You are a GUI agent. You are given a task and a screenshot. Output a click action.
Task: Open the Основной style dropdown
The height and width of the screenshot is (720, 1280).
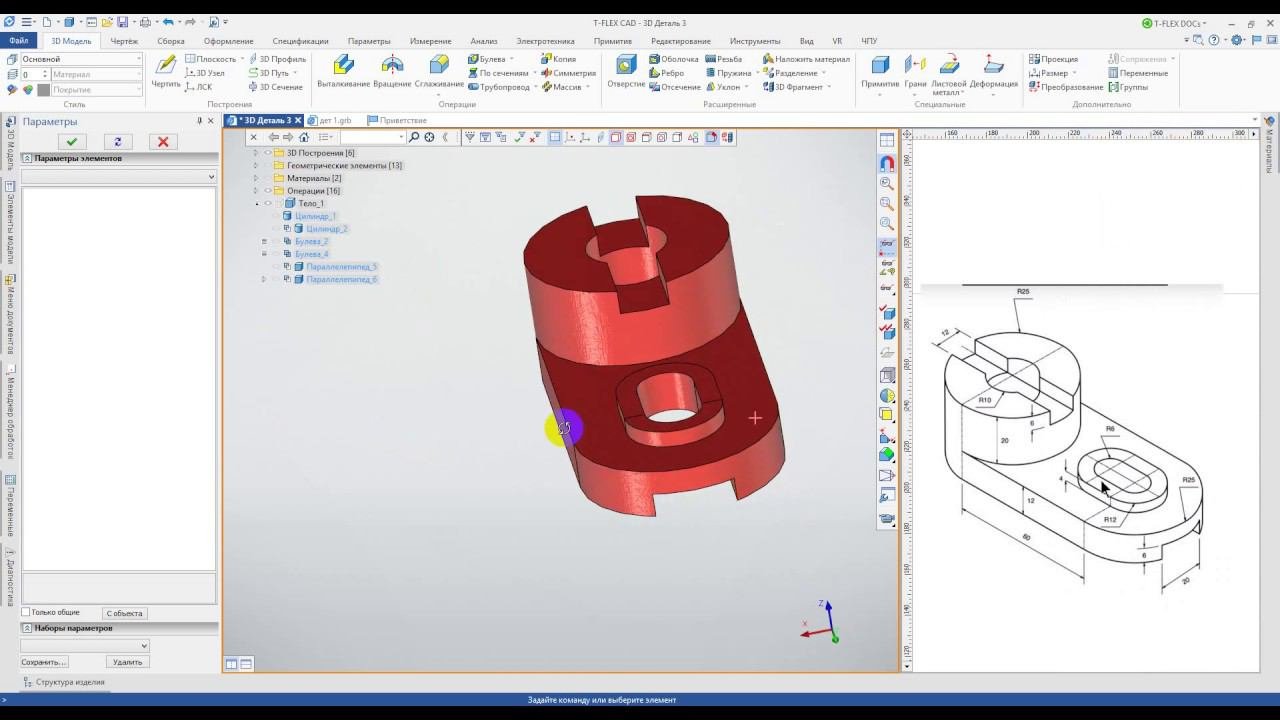(x=138, y=59)
